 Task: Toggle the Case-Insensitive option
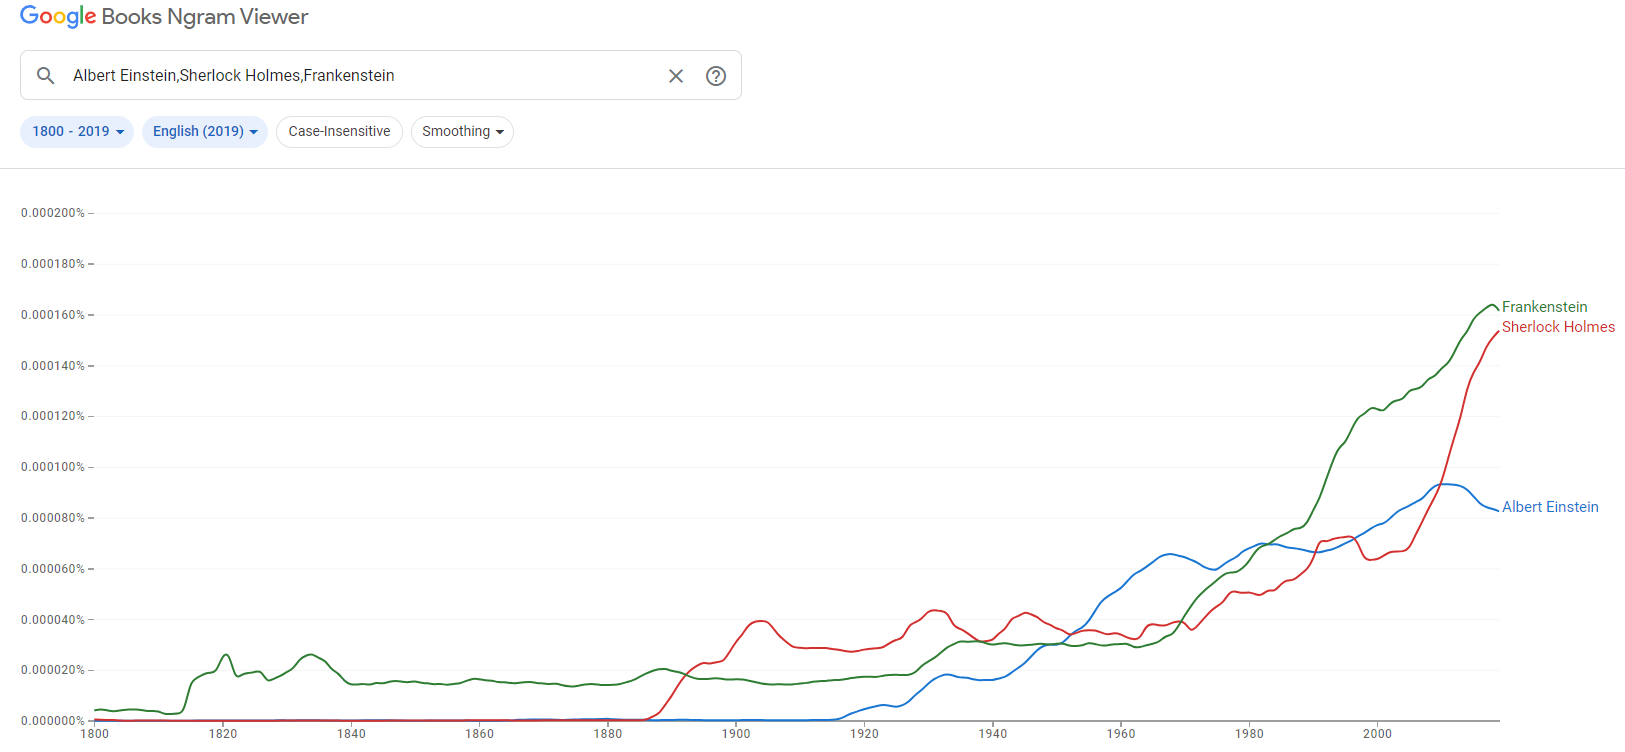[x=339, y=131]
